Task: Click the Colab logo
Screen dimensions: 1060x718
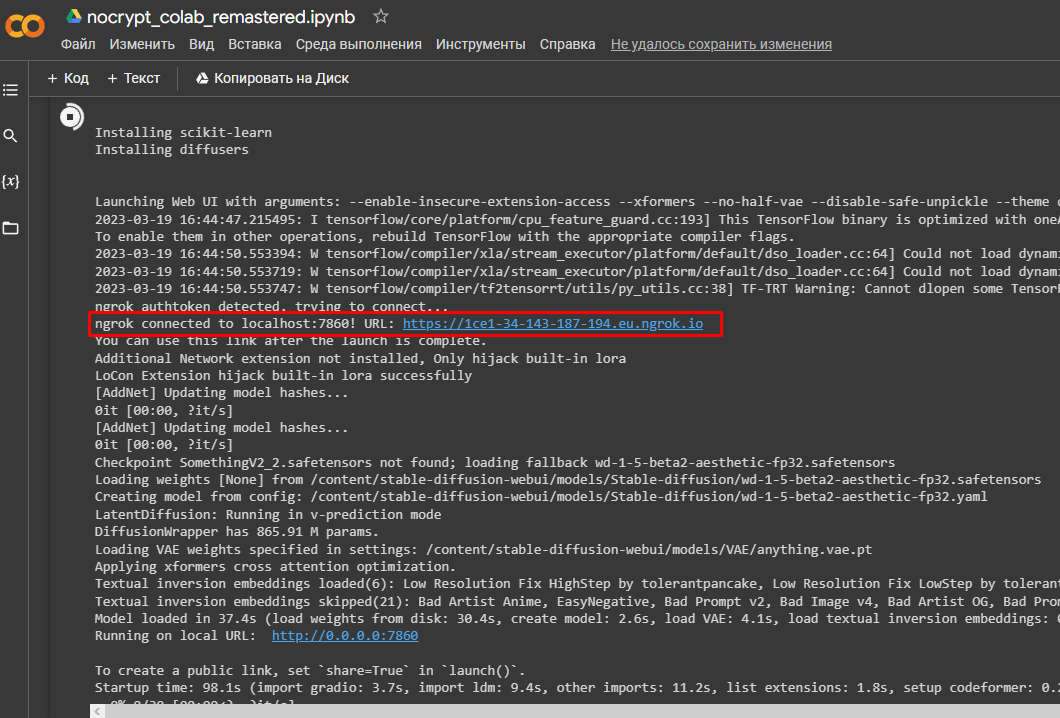Action: click(x=24, y=27)
